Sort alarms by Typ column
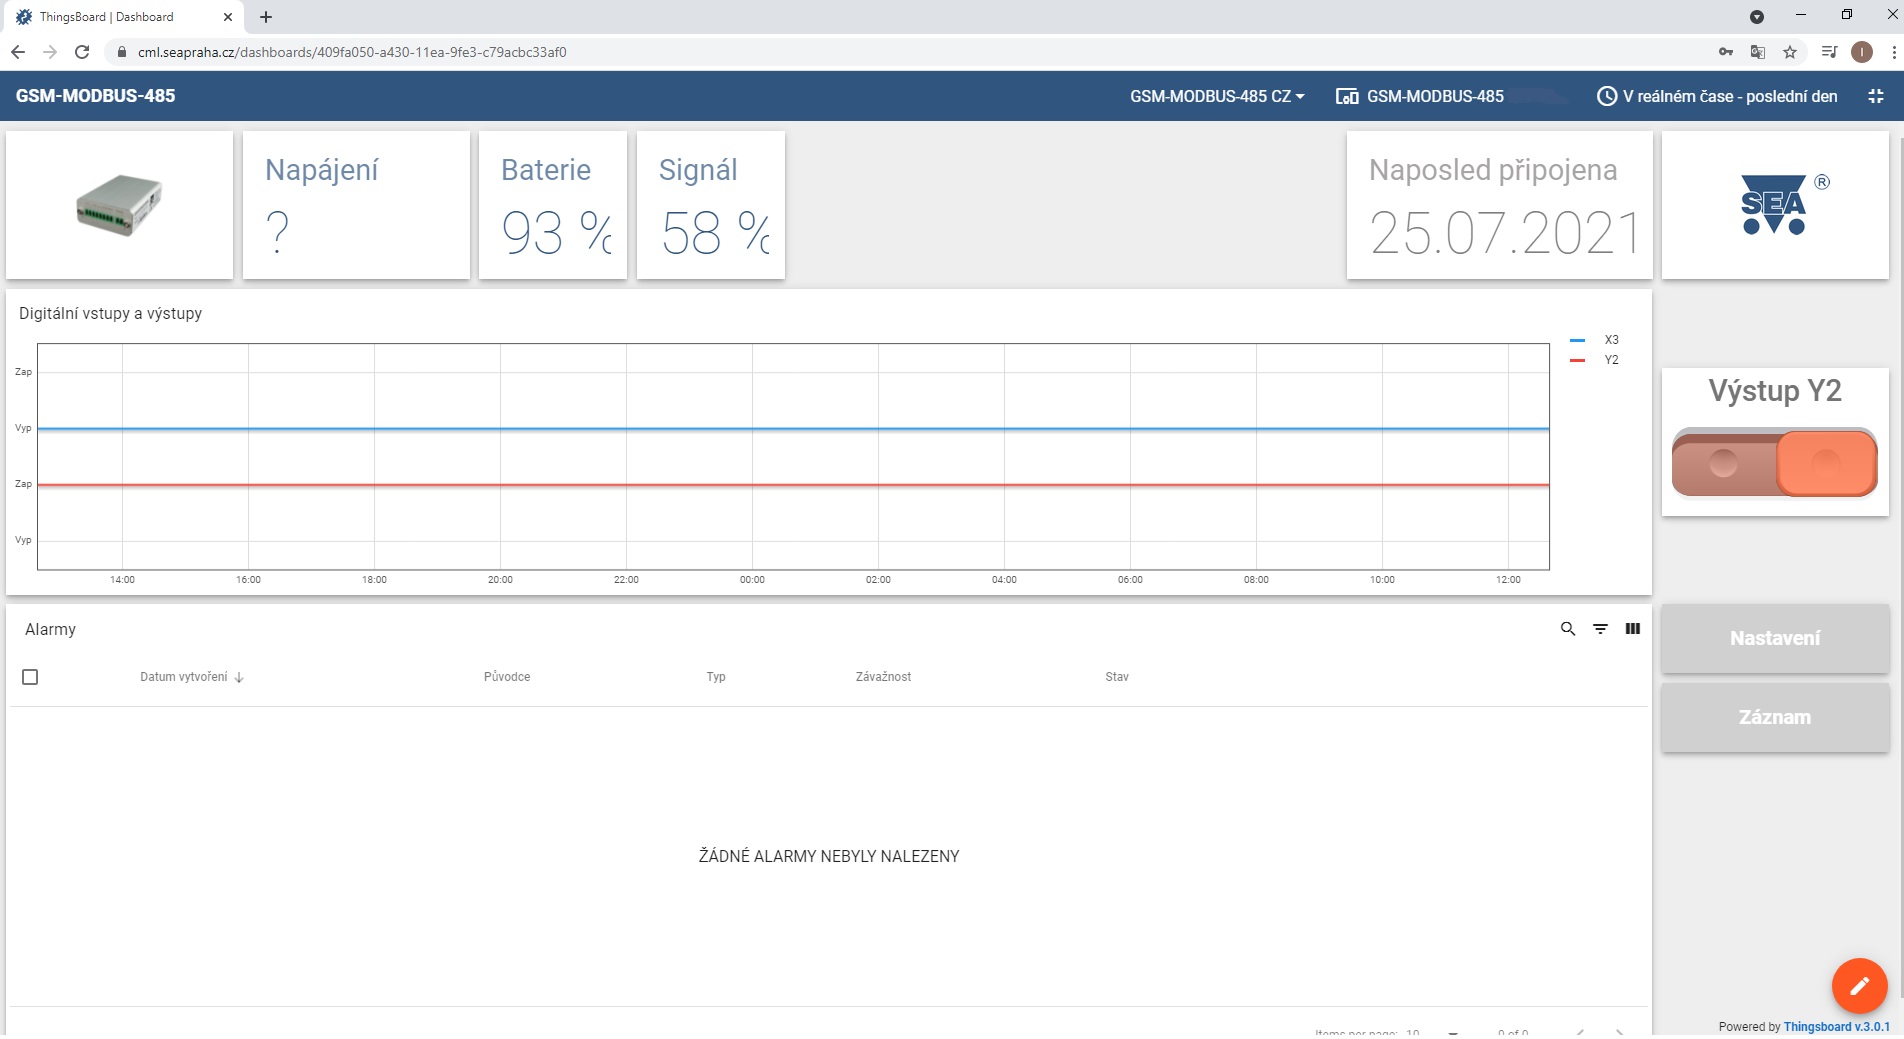Image resolution: width=1904 pixels, height=1039 pixels. [716, 677]
